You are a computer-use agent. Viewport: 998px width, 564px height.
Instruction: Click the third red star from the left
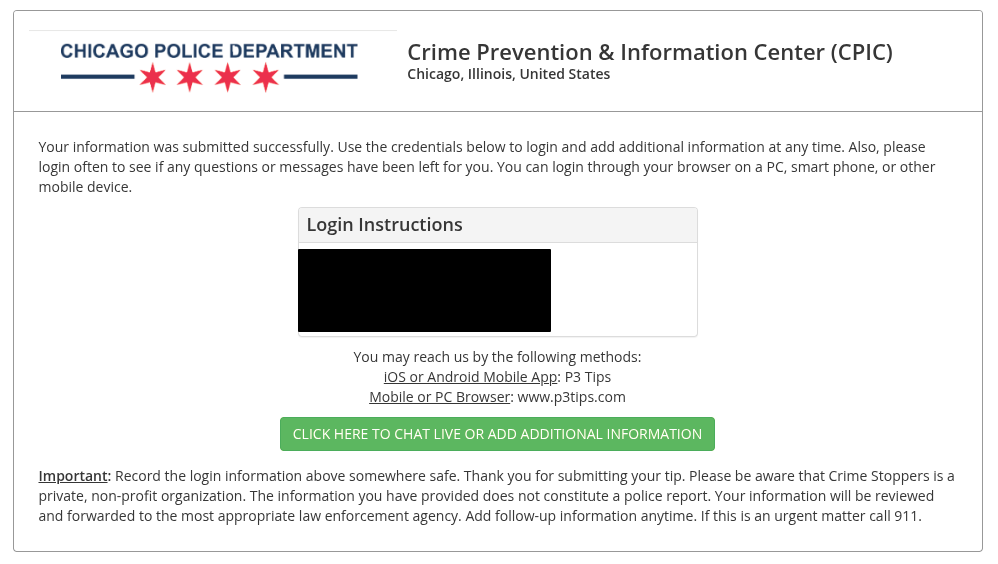[x=228, y=77]
